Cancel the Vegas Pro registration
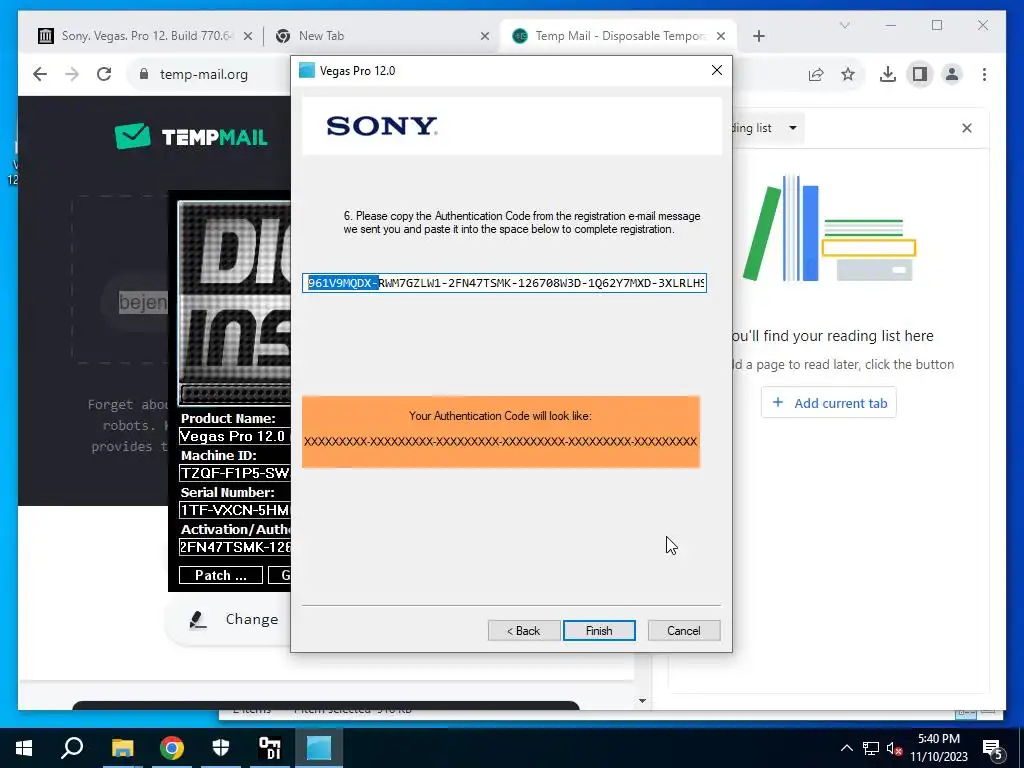 point(684,630)
